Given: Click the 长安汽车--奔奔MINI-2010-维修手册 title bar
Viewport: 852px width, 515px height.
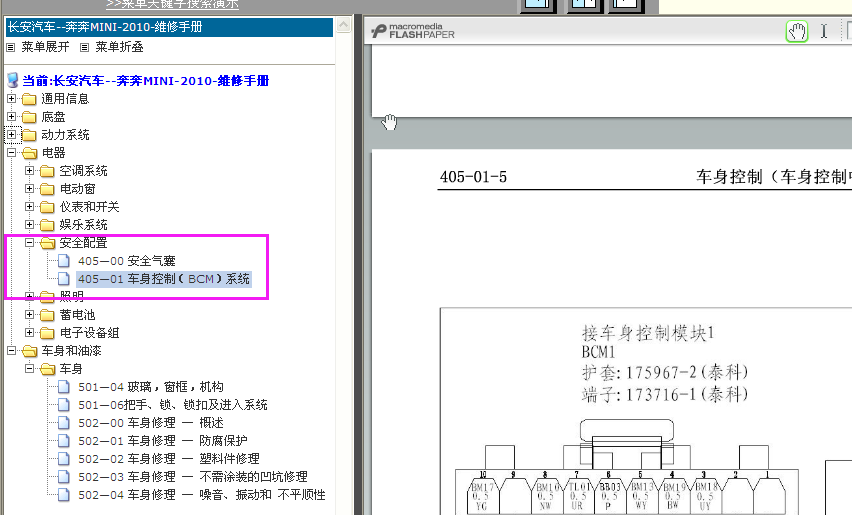Looking at the screenshot, I should click(x=169, y=27).
